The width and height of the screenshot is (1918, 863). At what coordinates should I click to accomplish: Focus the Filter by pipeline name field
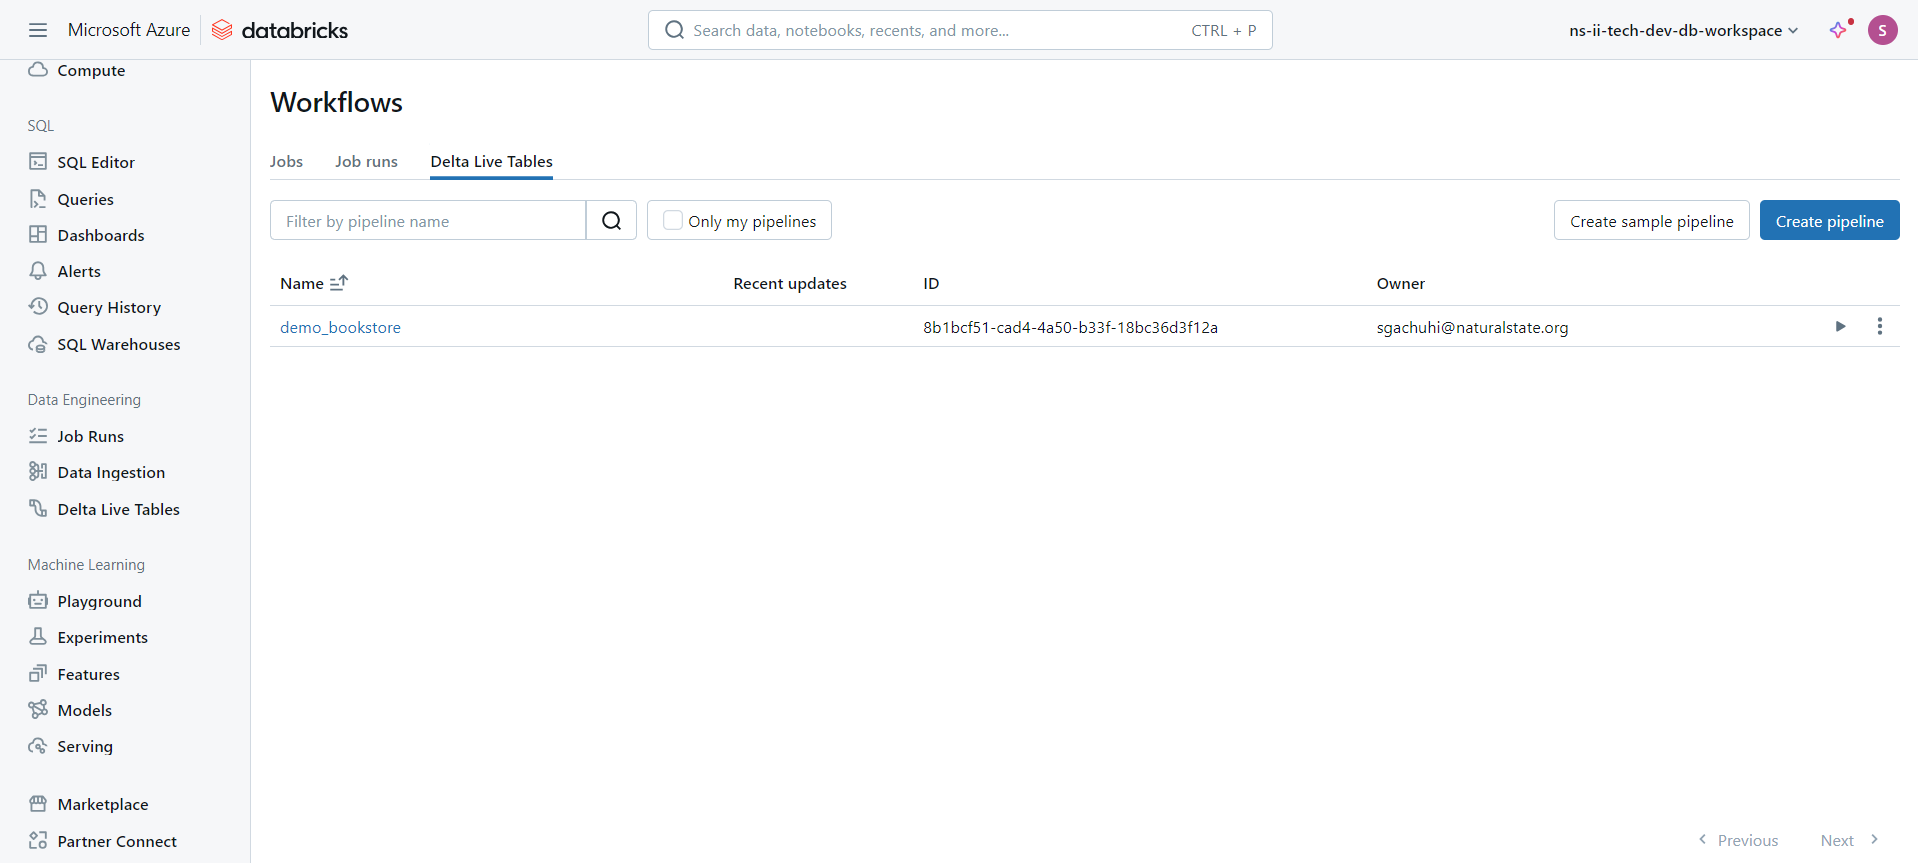point(428,220)
